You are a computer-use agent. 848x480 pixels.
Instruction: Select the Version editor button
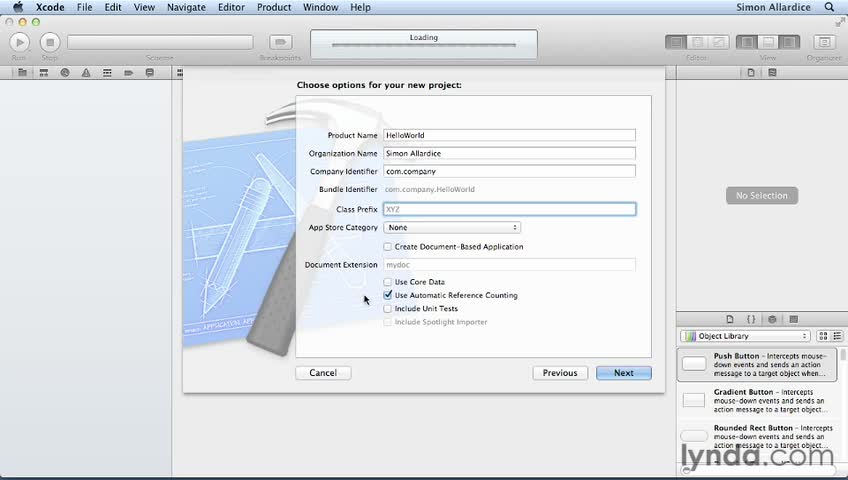pos(719,42)
